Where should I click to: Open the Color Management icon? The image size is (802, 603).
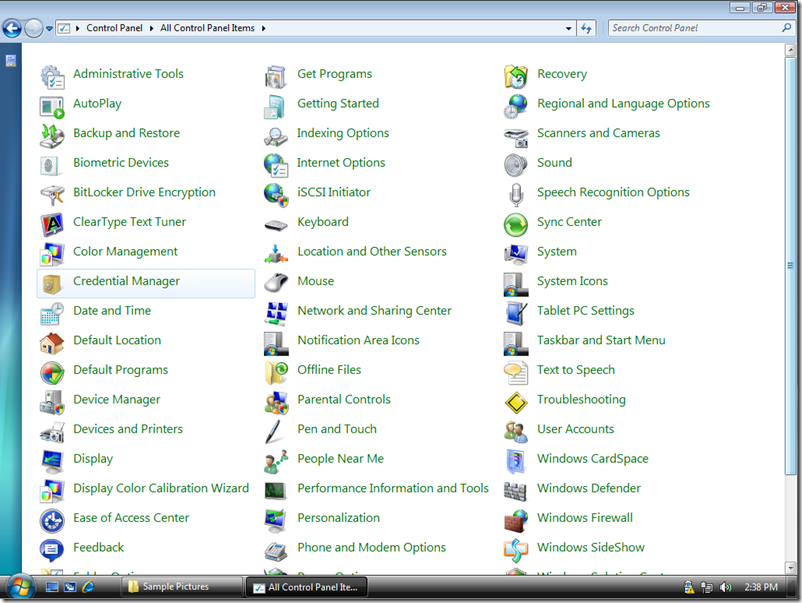point(52,254)
